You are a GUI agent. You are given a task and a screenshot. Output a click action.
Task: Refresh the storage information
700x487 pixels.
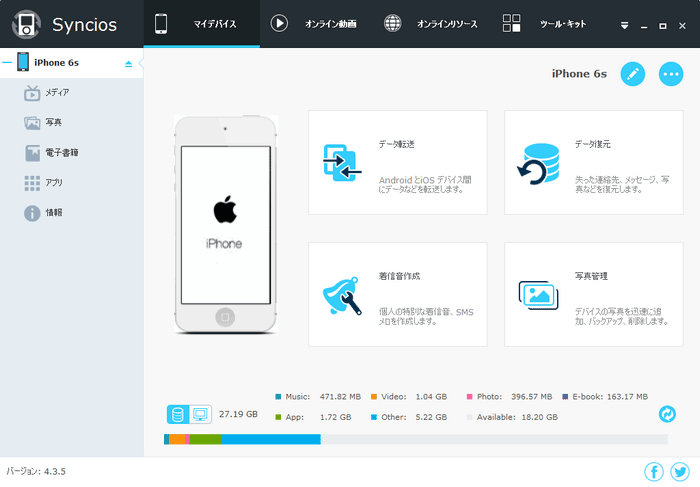click(x=667, y=414)
